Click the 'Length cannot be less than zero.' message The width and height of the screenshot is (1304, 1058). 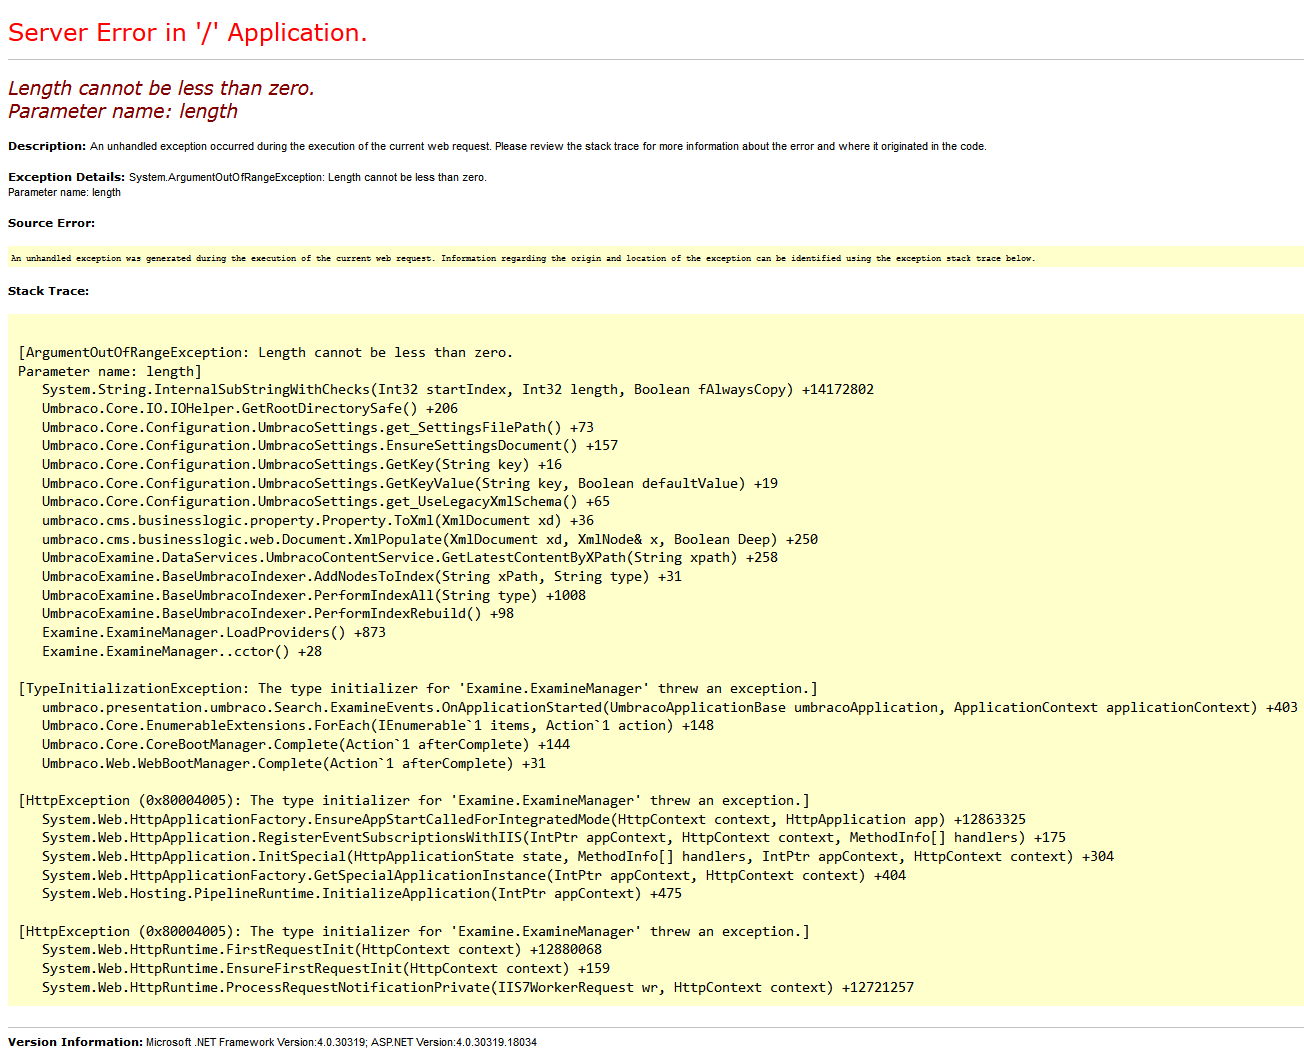click(x=161, y=88)
